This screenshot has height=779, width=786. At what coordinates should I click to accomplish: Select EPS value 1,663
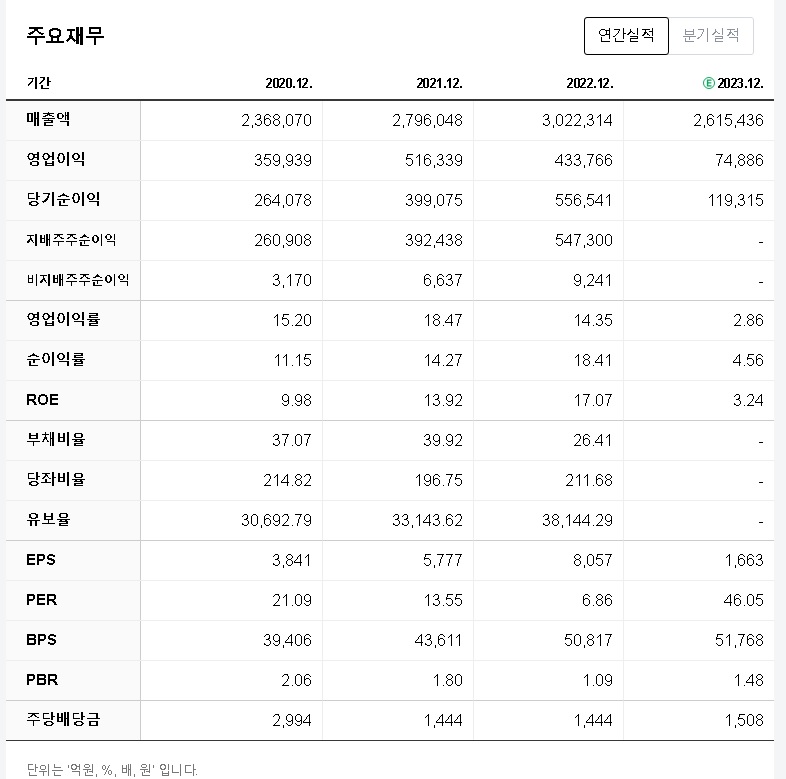click(x=744, y=560)
